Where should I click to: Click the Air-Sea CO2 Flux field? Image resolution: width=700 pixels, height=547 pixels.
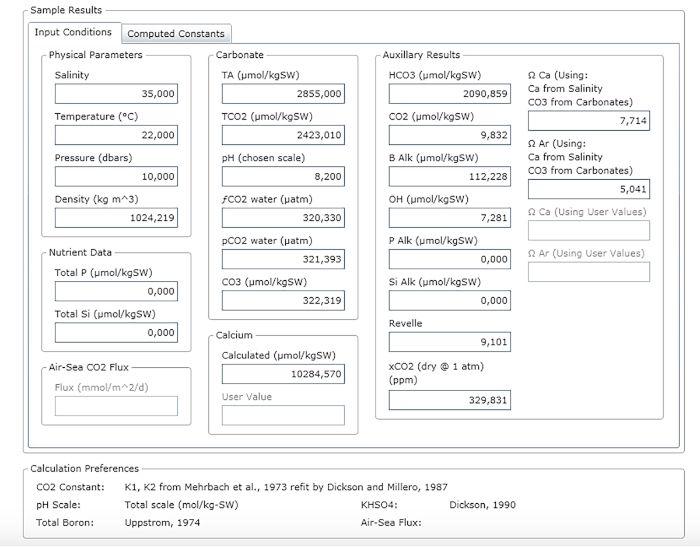[116, 406]
